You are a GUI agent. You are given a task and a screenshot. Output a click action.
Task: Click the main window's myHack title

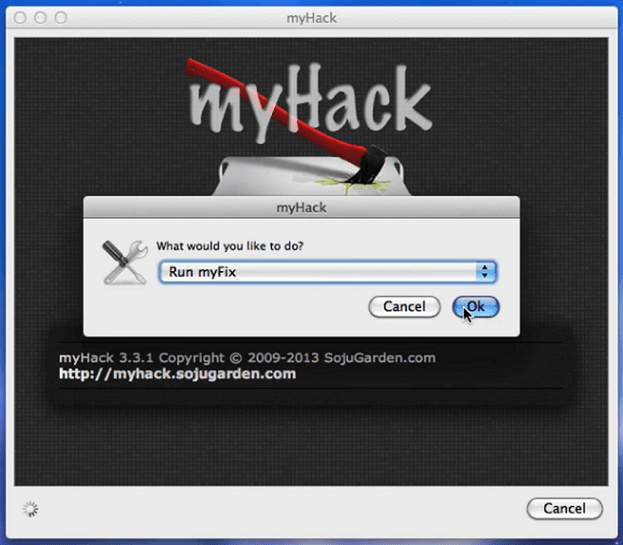312,18
